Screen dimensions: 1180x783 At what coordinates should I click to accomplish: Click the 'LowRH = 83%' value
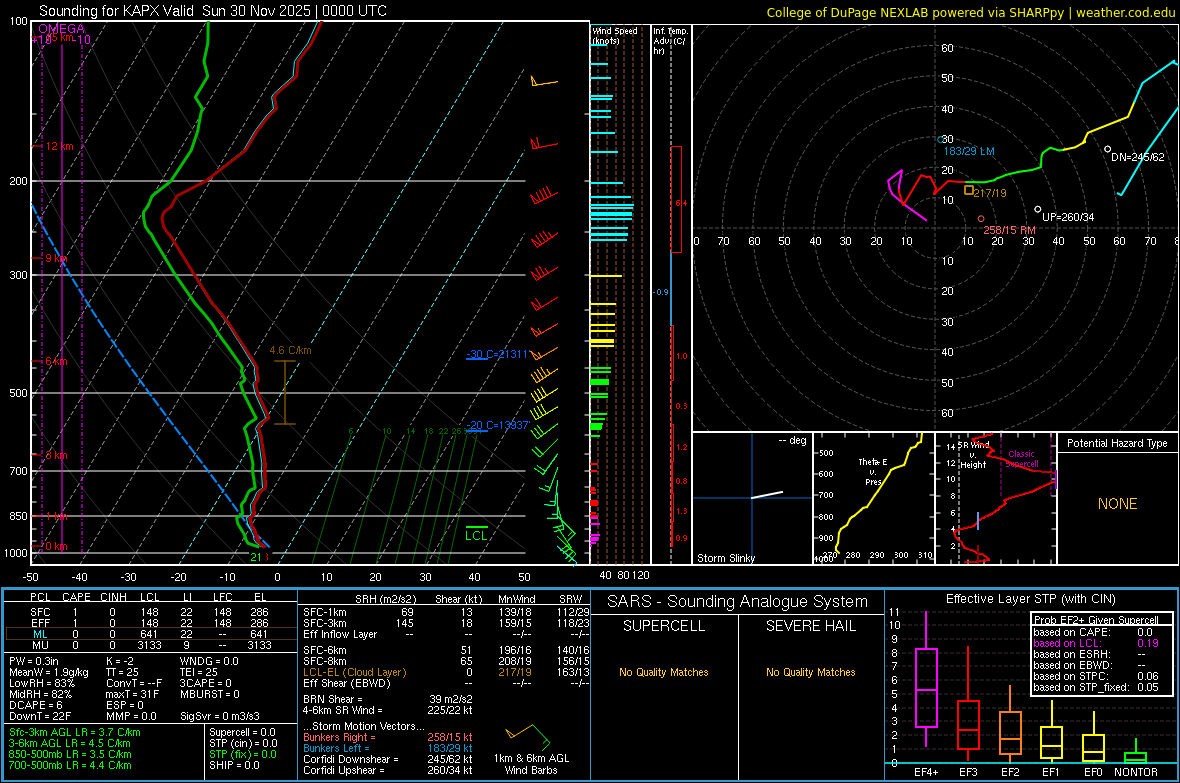click(41, 683)
